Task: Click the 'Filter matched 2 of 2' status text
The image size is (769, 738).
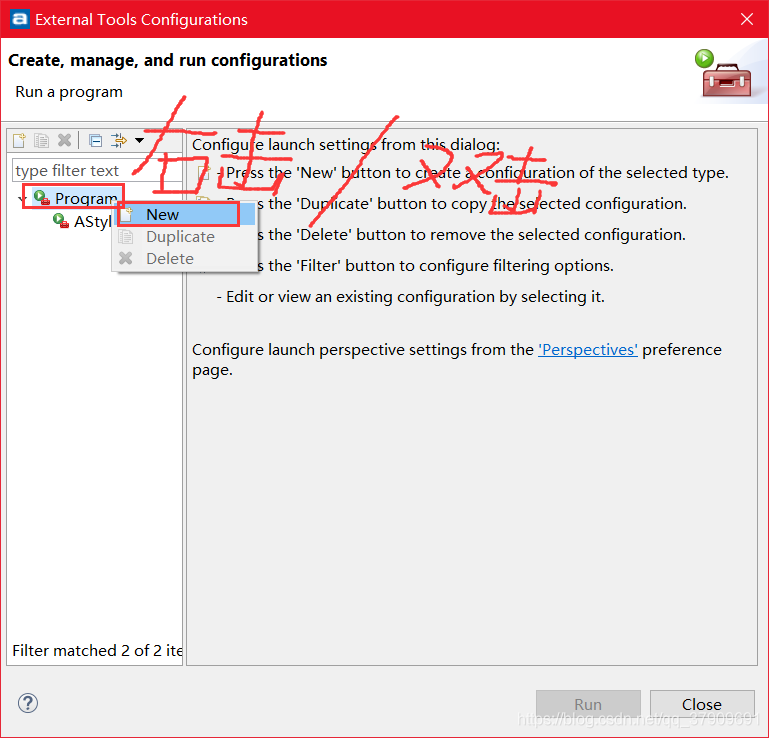Action: [x=97, y=651]
